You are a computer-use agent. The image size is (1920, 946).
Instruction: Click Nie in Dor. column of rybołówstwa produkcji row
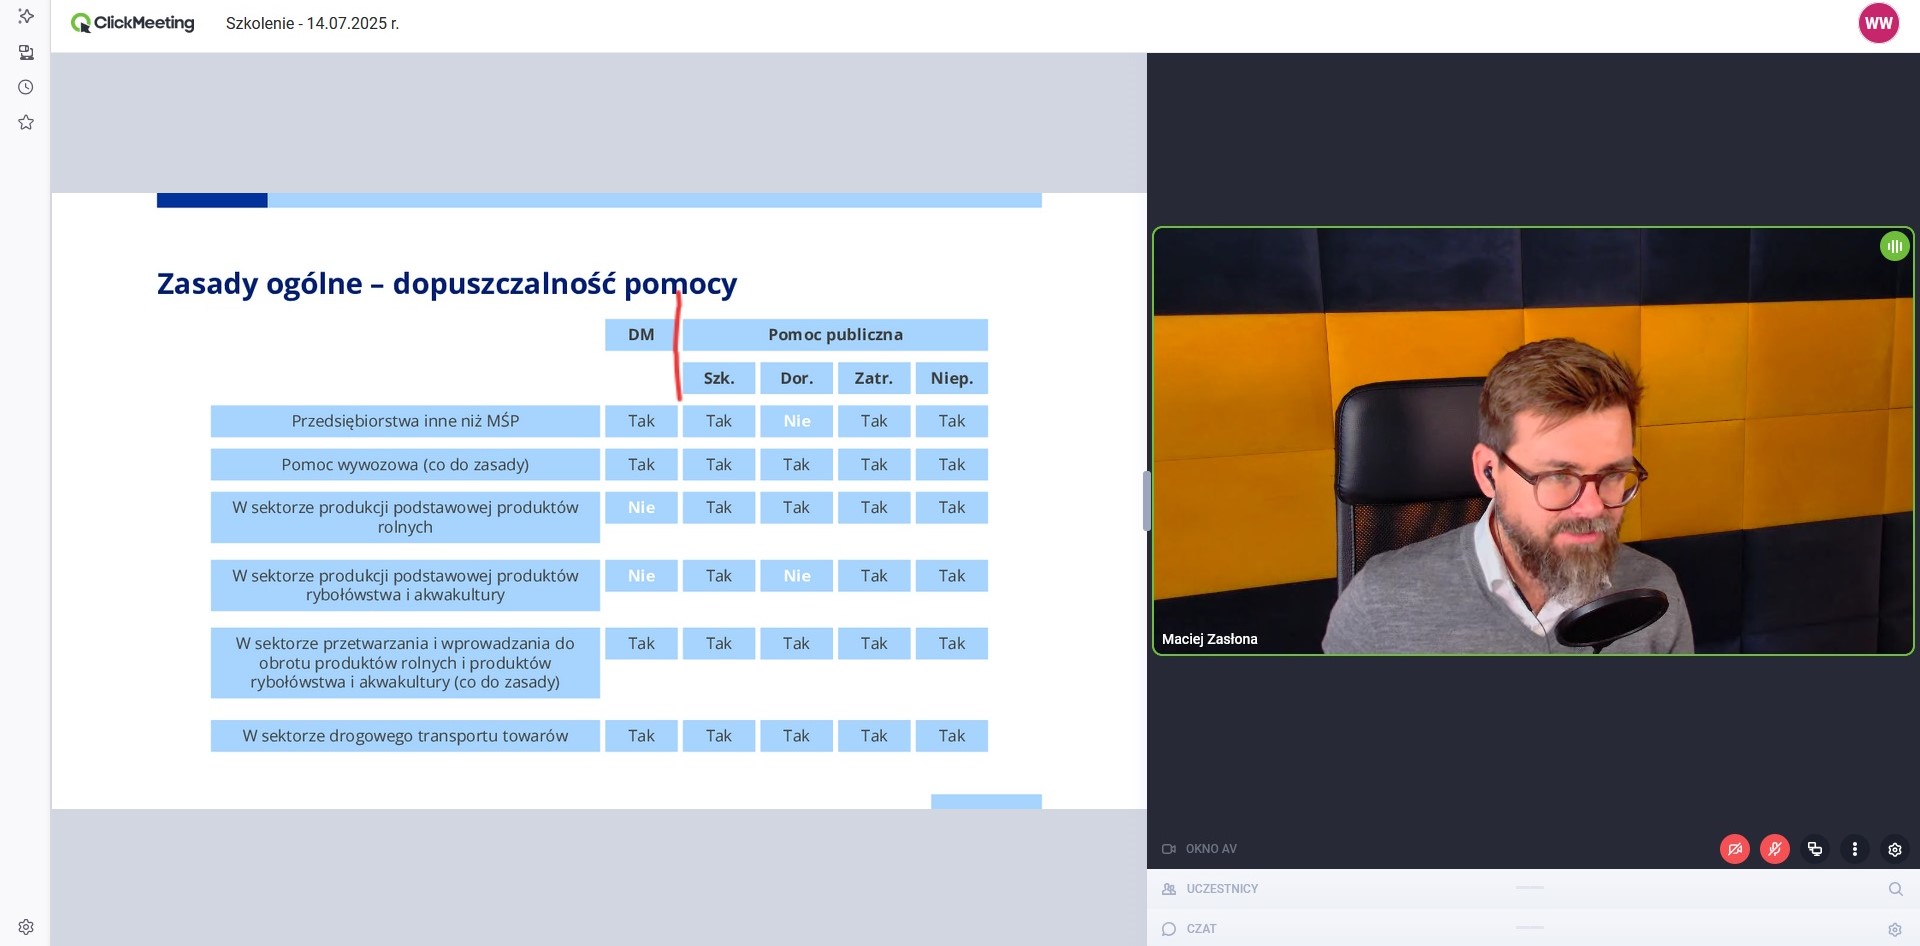[x=796, y=576]
